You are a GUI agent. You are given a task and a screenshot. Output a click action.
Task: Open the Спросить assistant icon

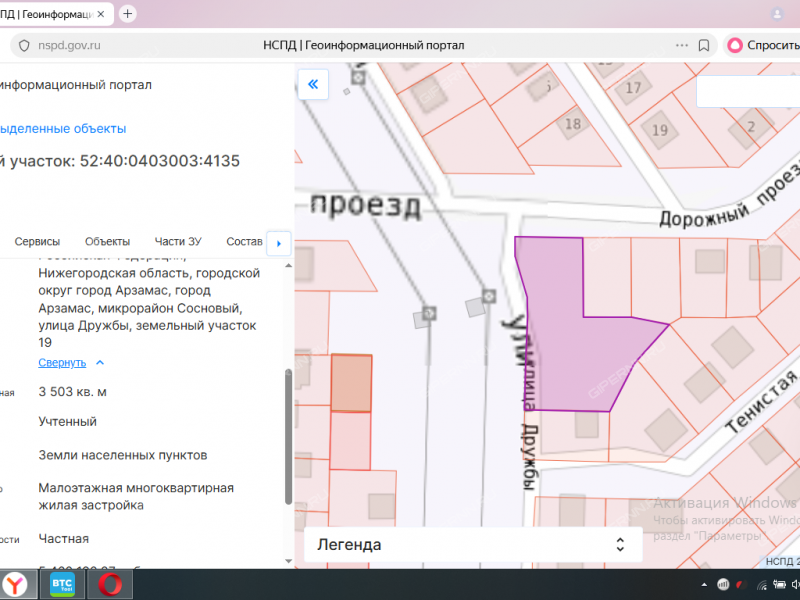pos(735,45)
